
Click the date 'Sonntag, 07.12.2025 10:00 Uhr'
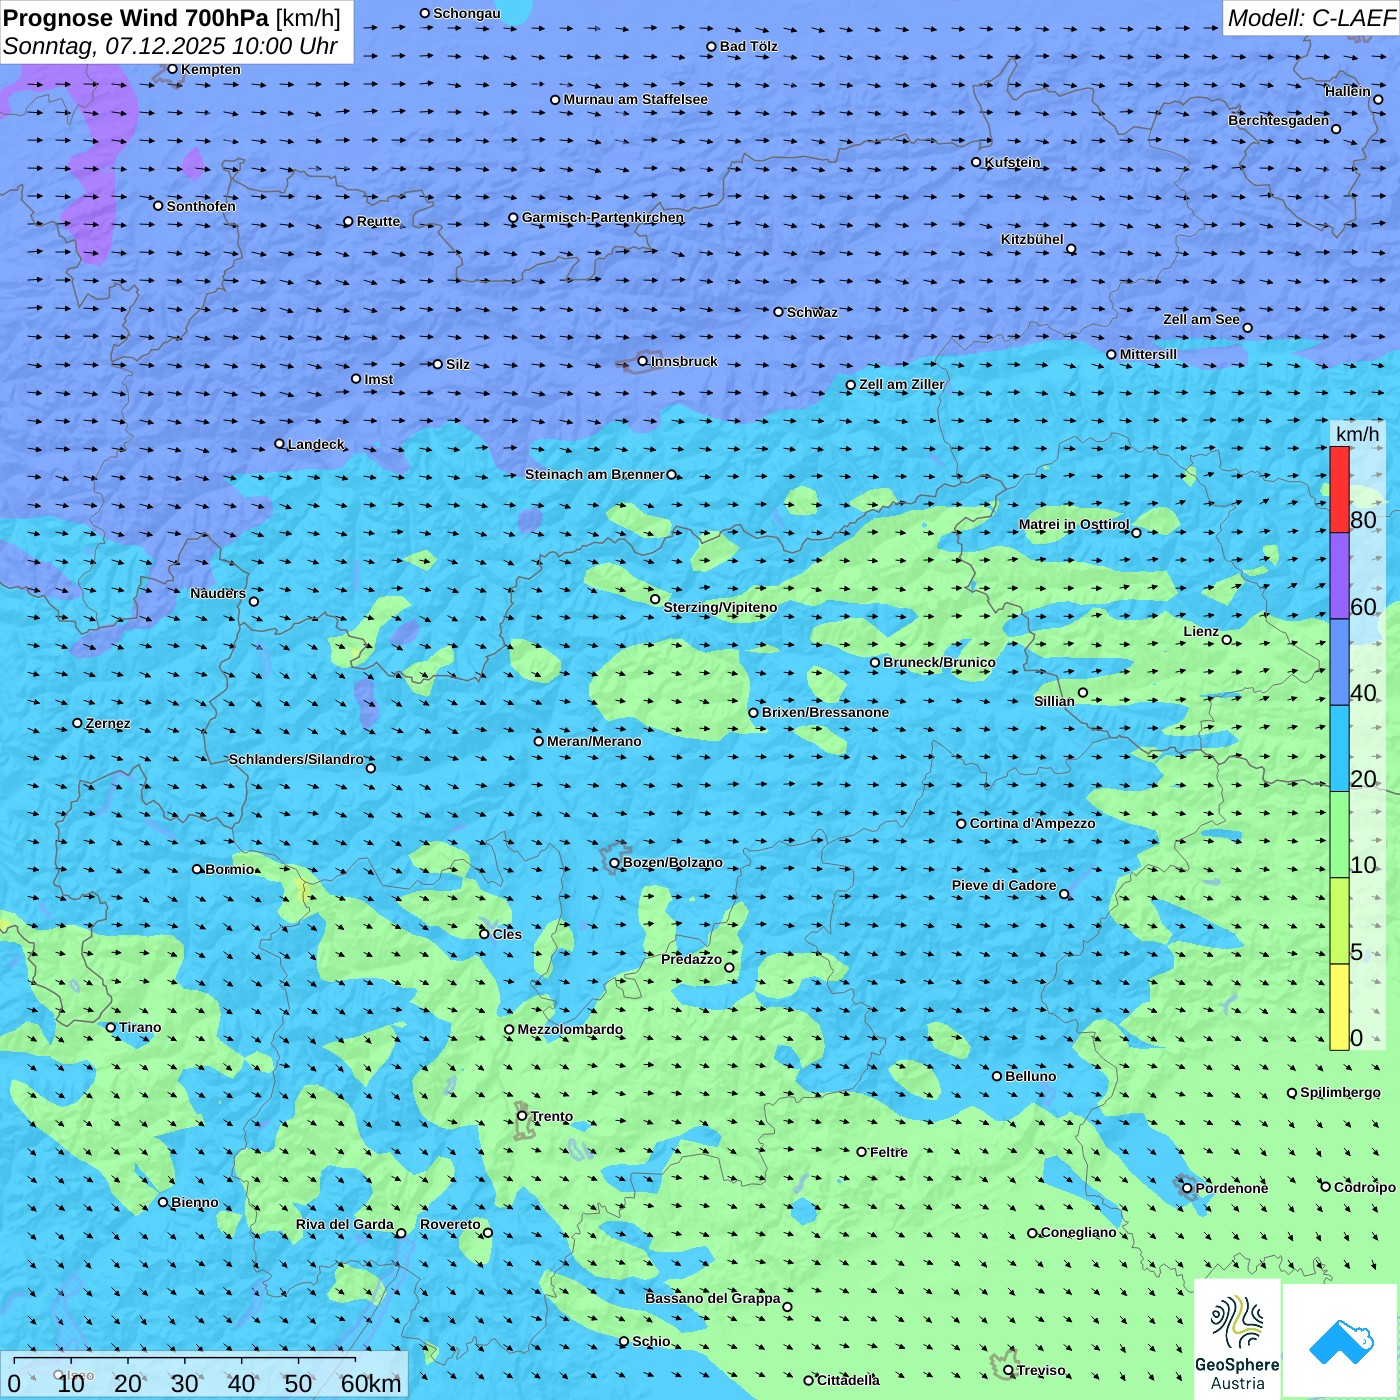tap(170, 46)
